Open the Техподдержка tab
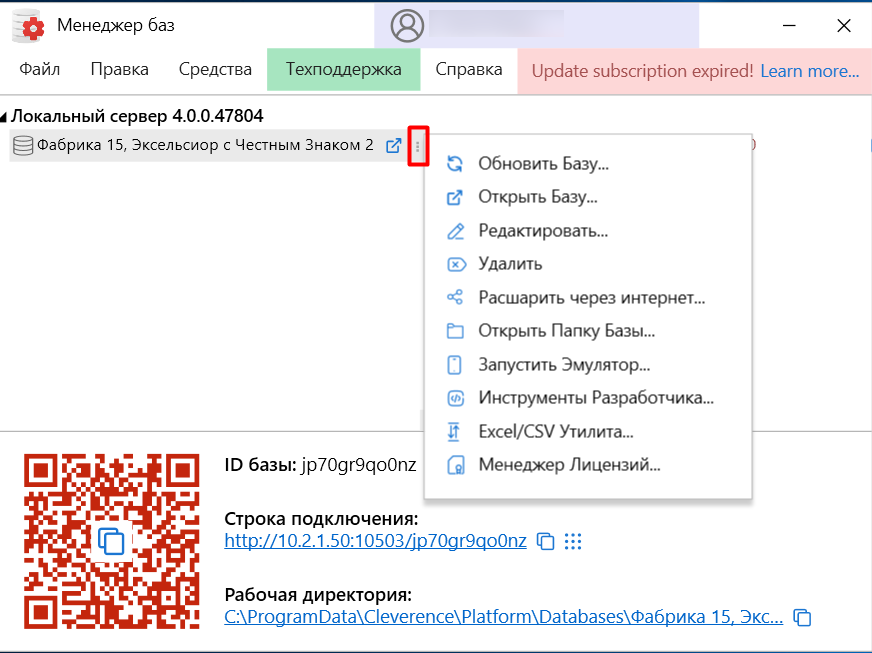The image size is (872, 653). (x=343, y=70)
